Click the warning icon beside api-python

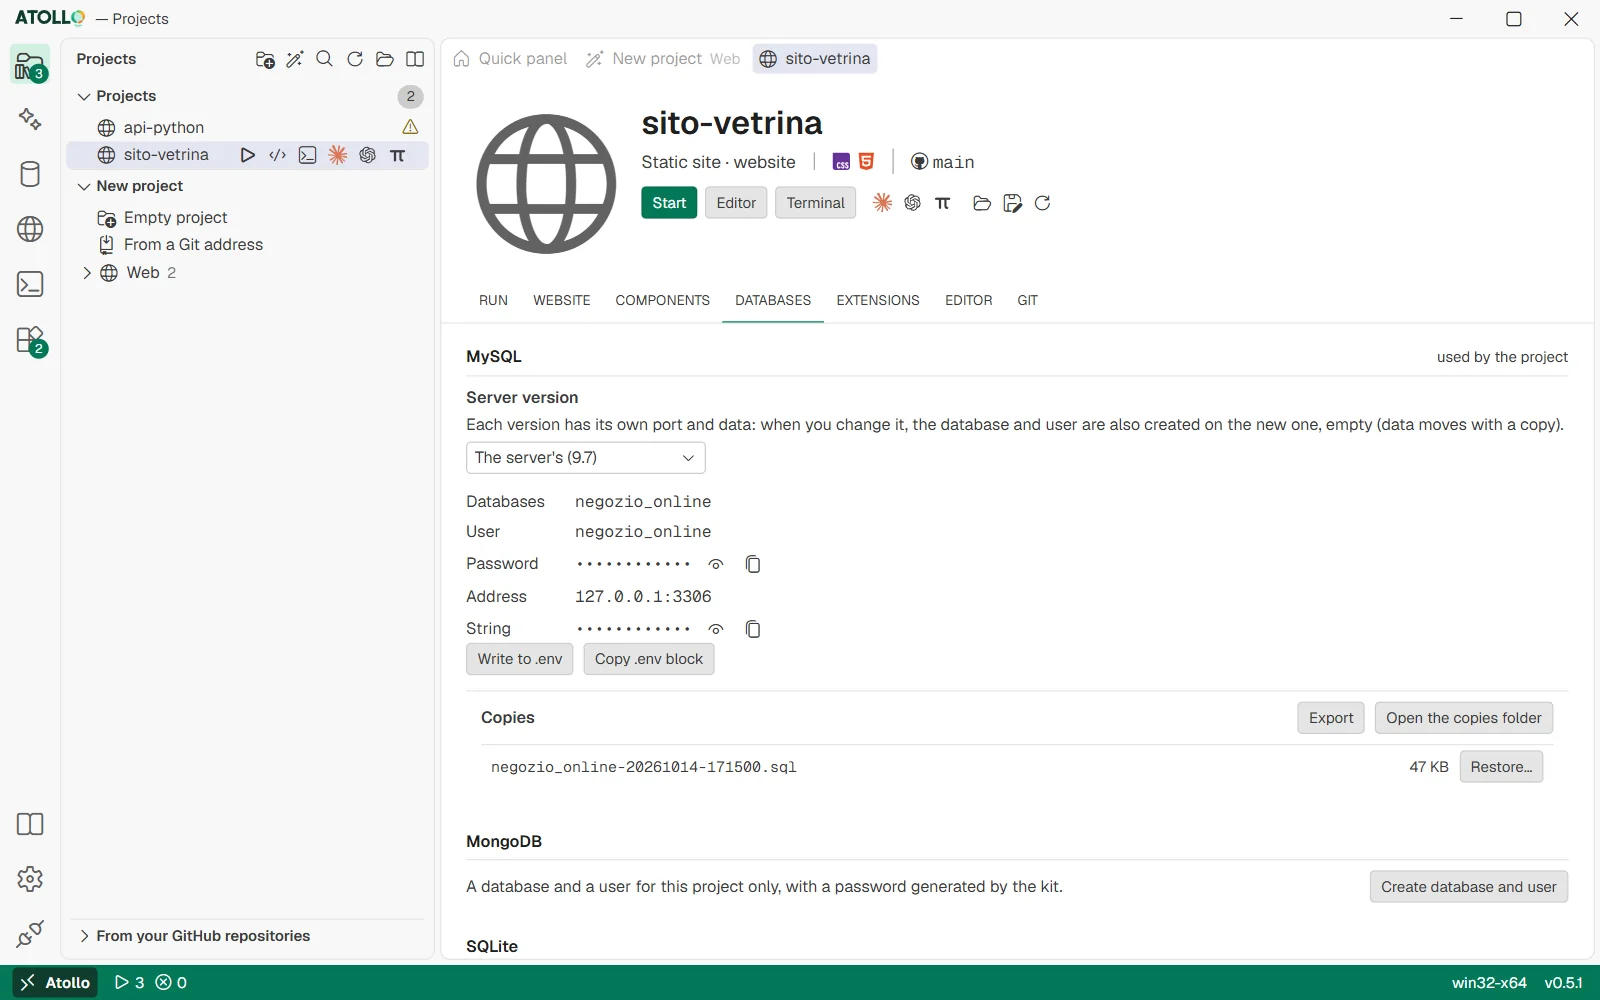(410, 127)
